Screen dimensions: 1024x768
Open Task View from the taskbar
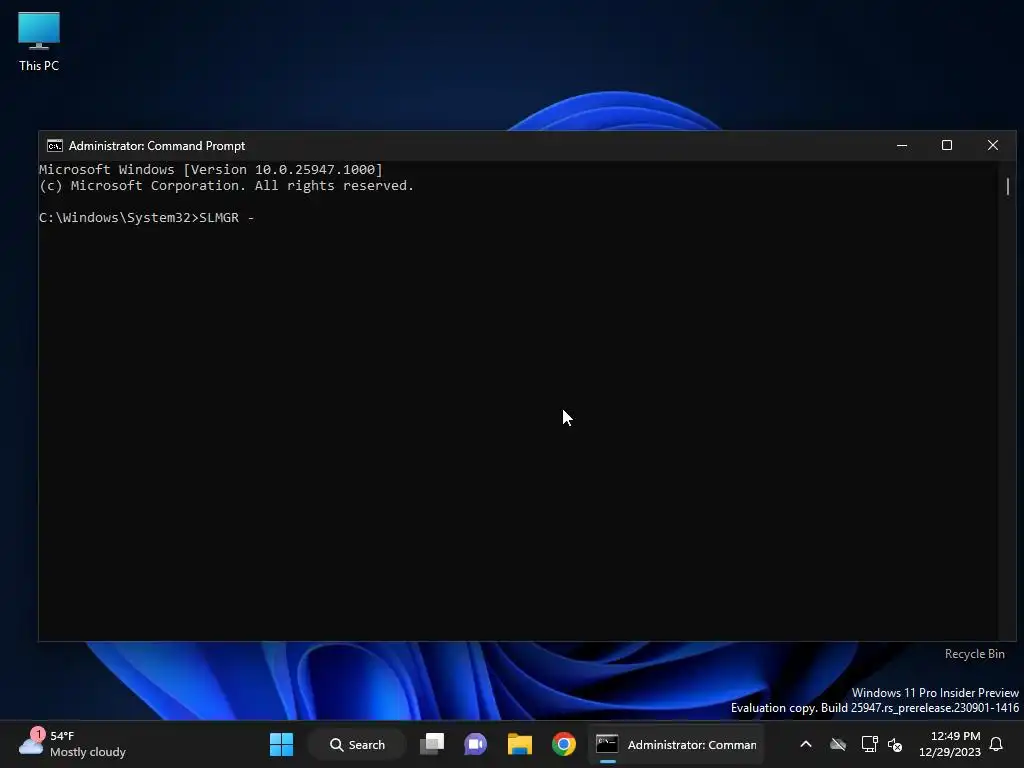[432, 744]
